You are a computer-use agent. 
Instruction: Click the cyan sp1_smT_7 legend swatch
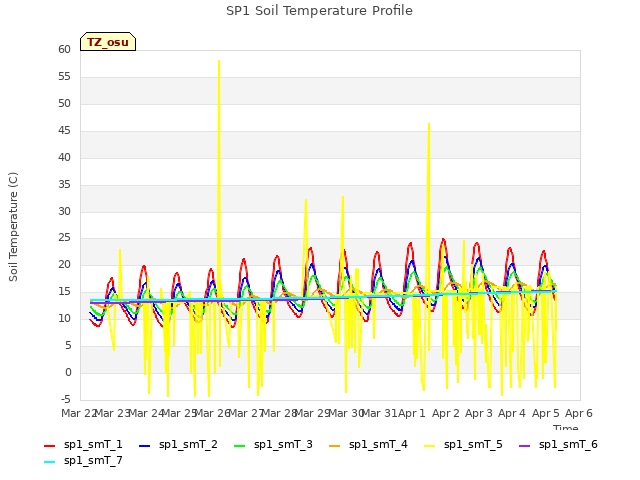click(x=49, y=462)
